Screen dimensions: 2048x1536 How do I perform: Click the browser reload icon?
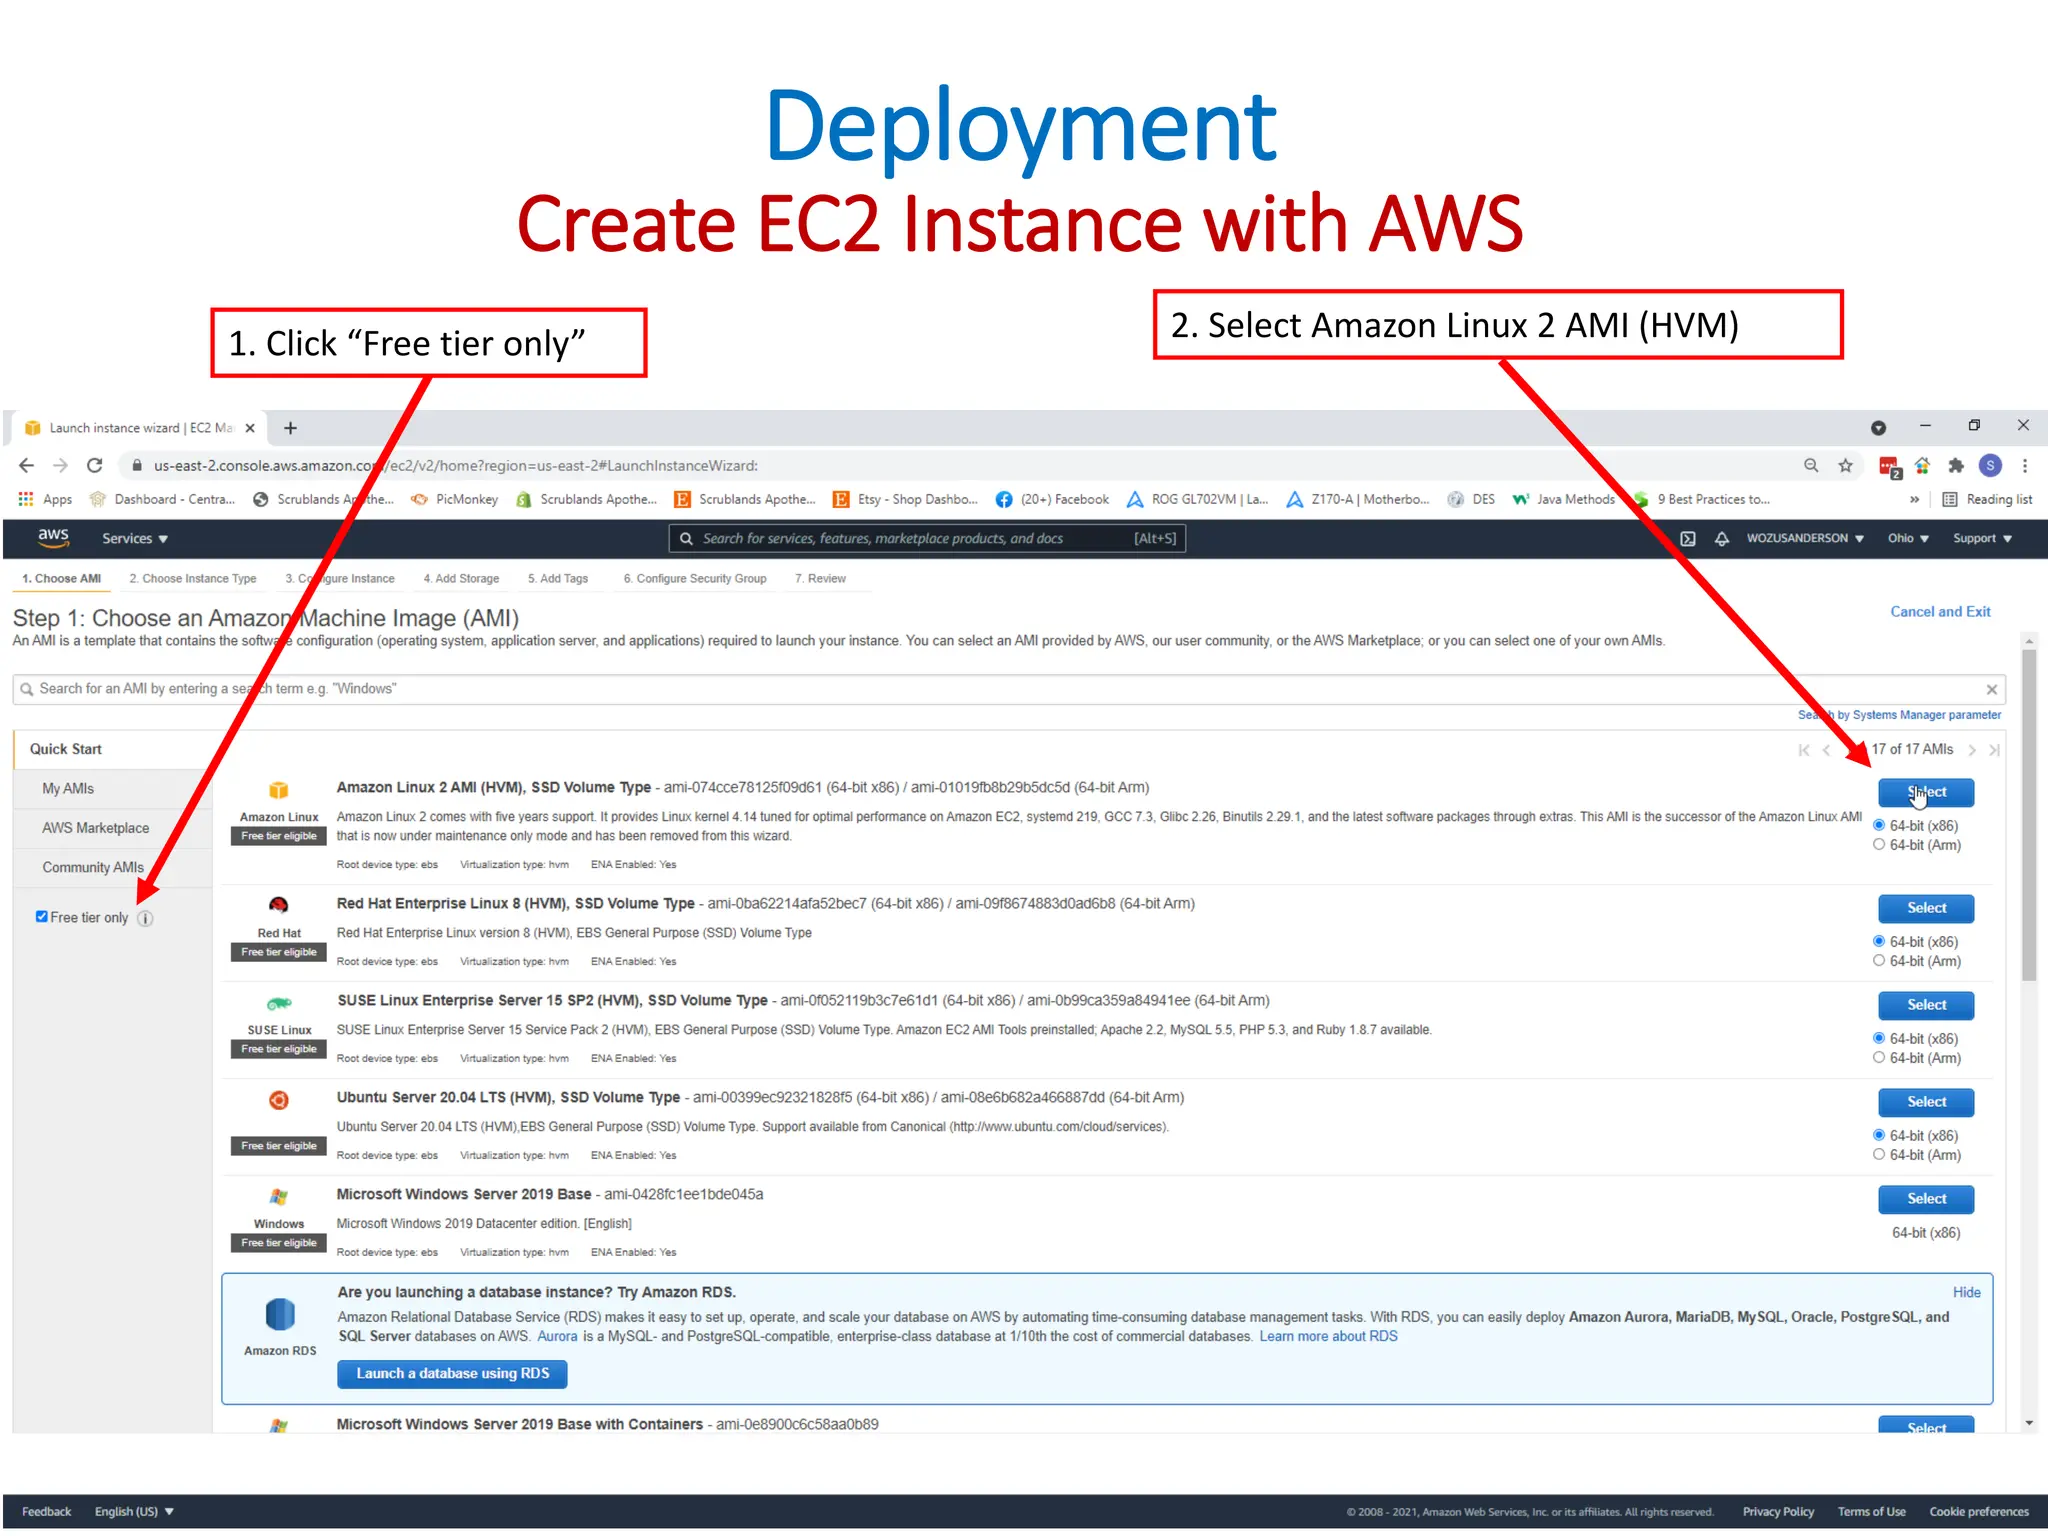click(x=94, y=465)
